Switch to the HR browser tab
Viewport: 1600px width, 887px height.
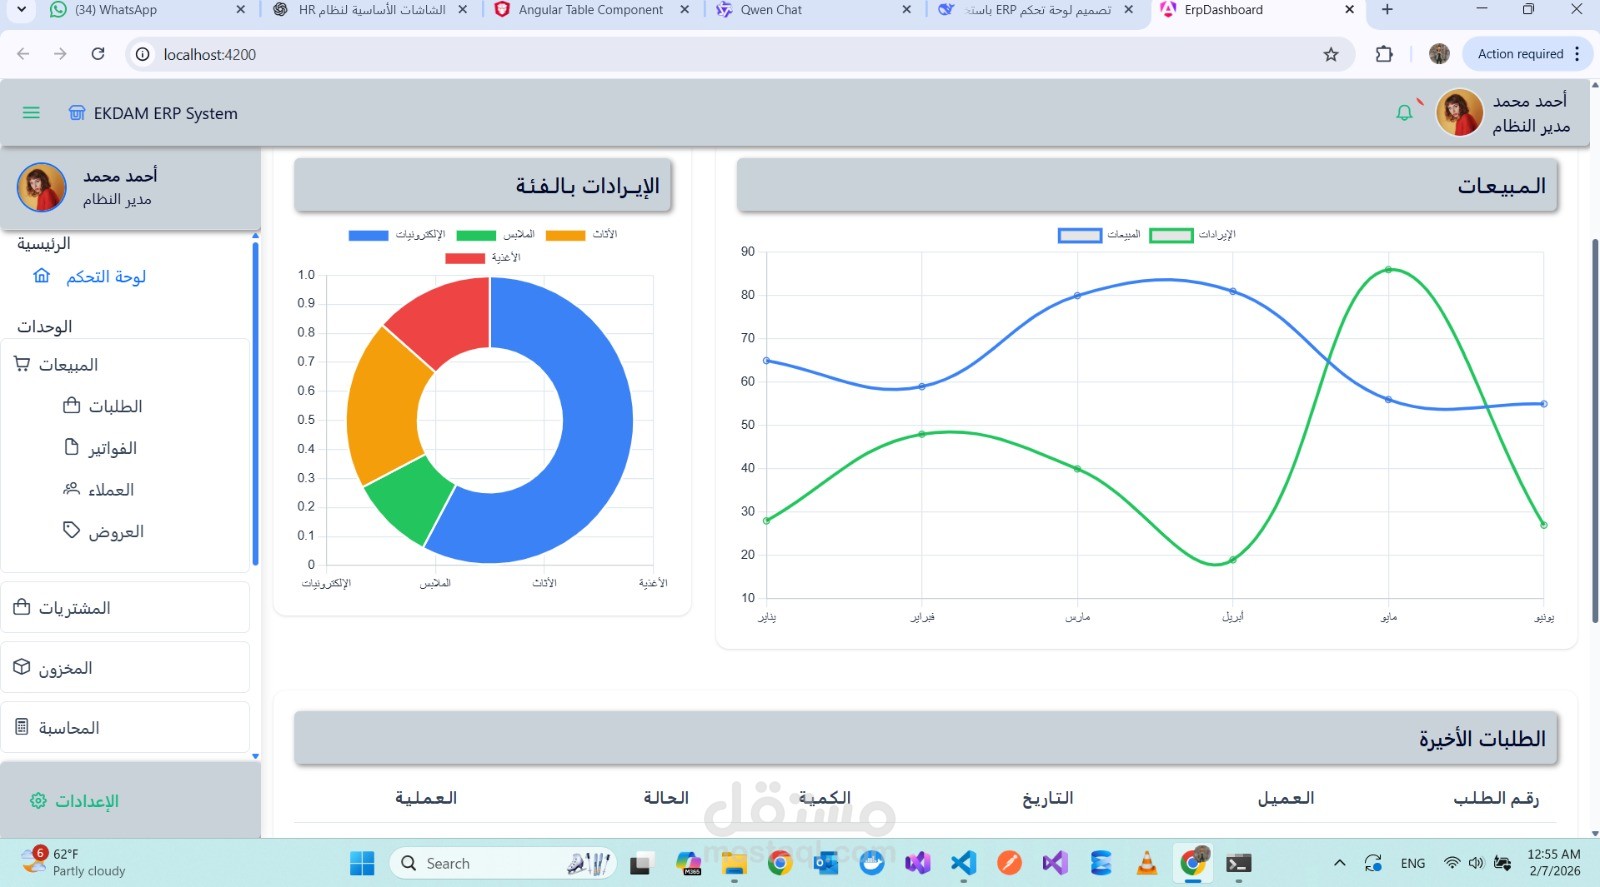coord(370,10)
